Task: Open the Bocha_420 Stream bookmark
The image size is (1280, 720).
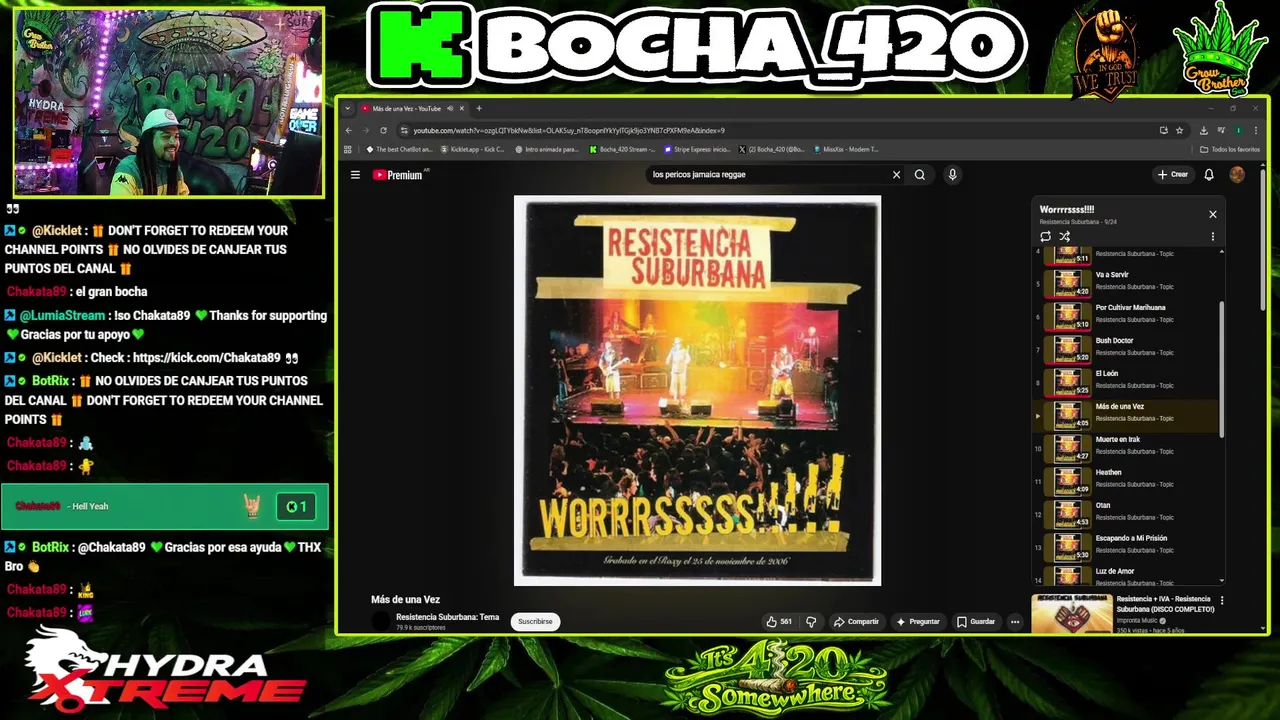Action: click(x=622, y=149)
